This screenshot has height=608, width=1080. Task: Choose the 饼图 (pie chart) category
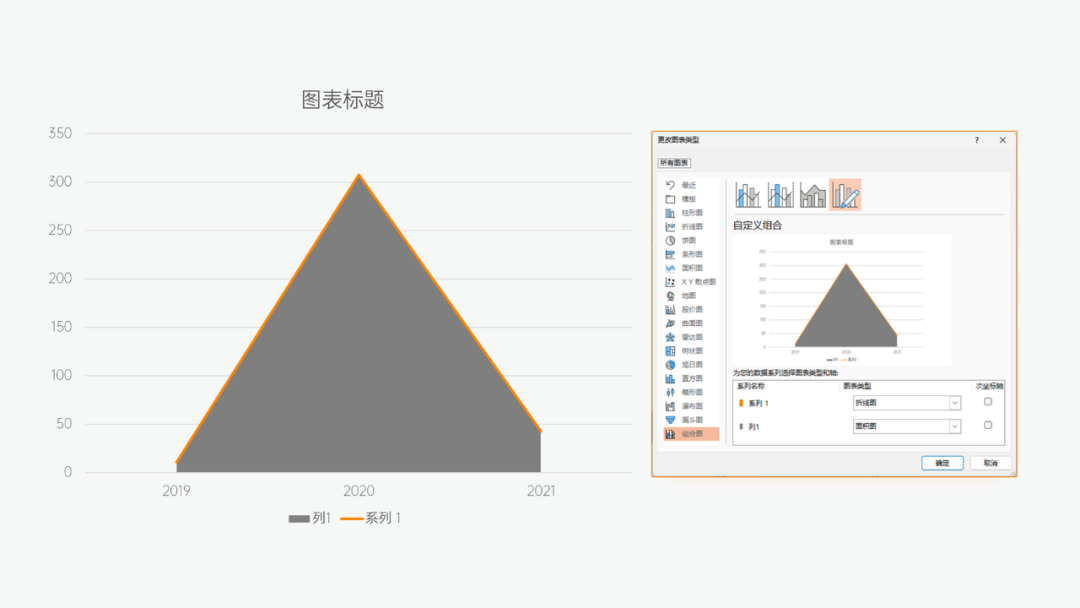coord(688,241)
